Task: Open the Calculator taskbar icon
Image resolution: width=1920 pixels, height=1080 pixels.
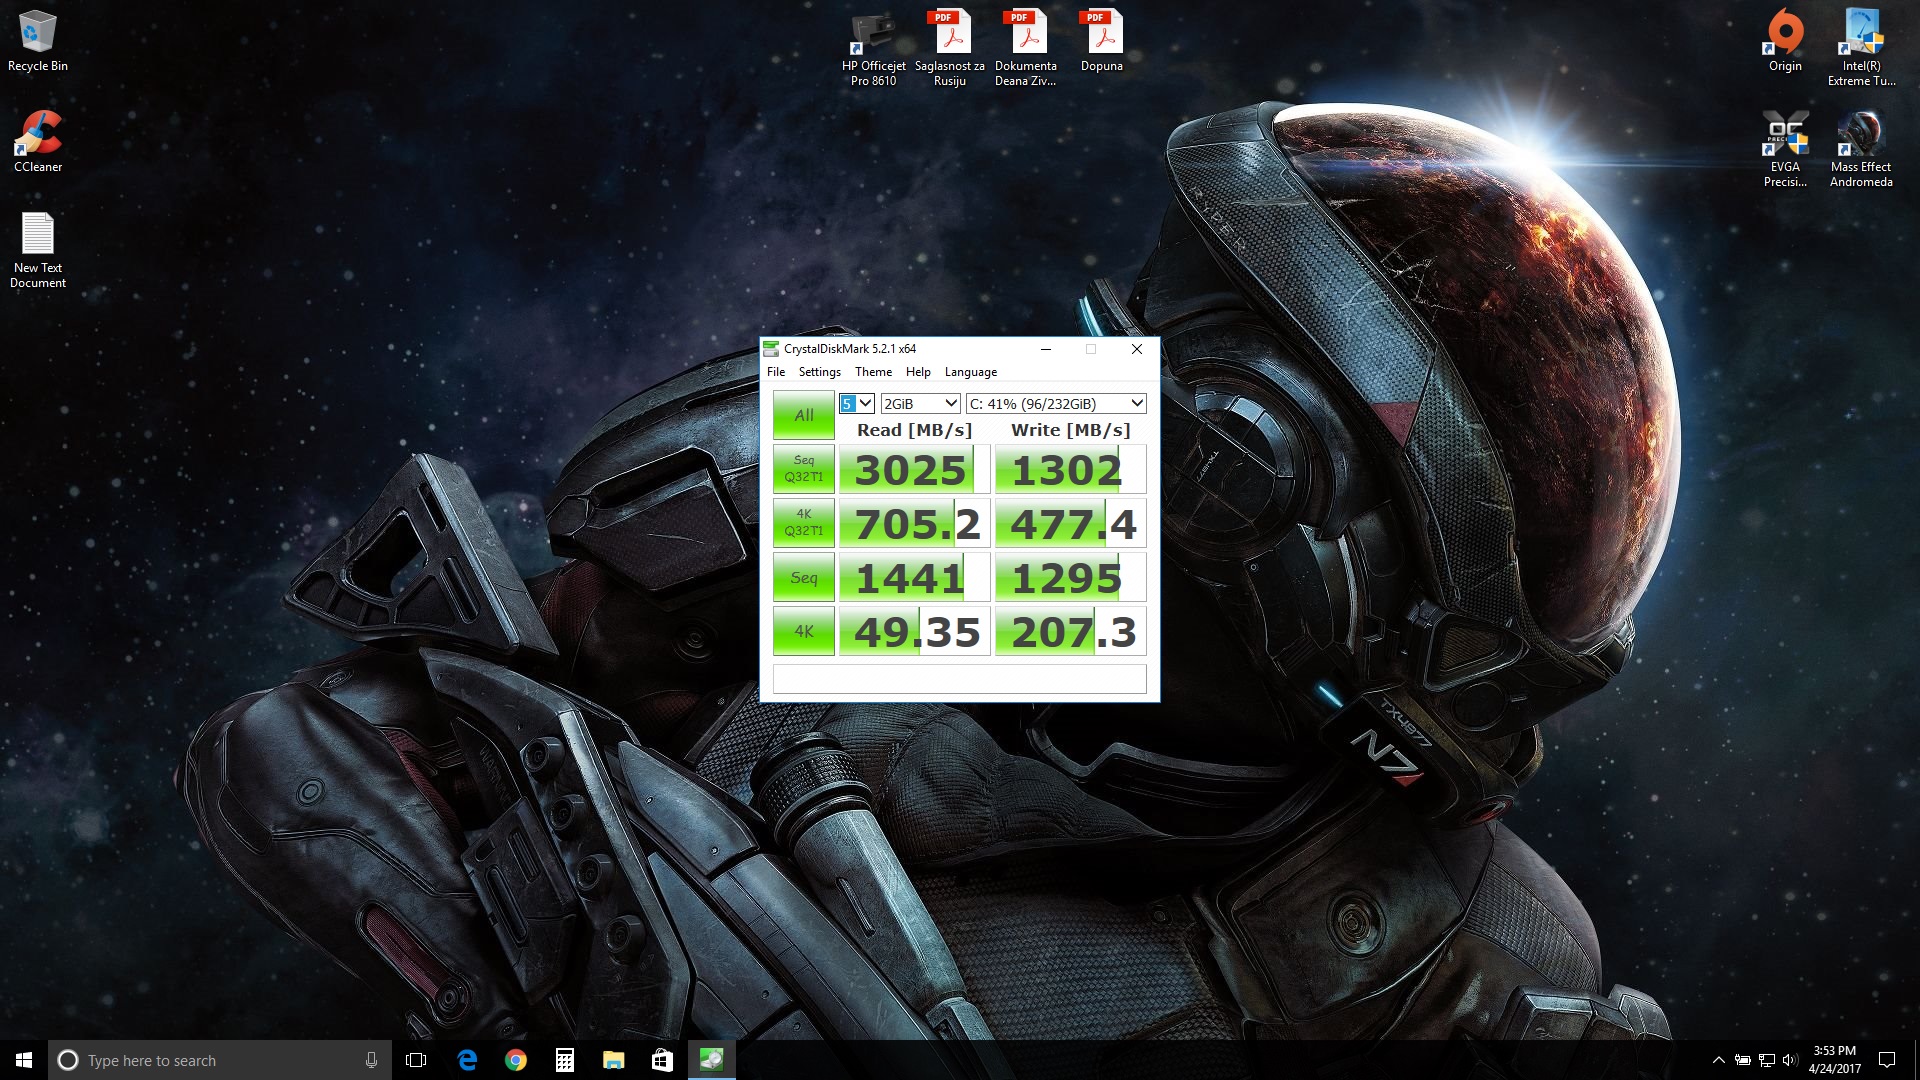Action: tap(565, 1060)
